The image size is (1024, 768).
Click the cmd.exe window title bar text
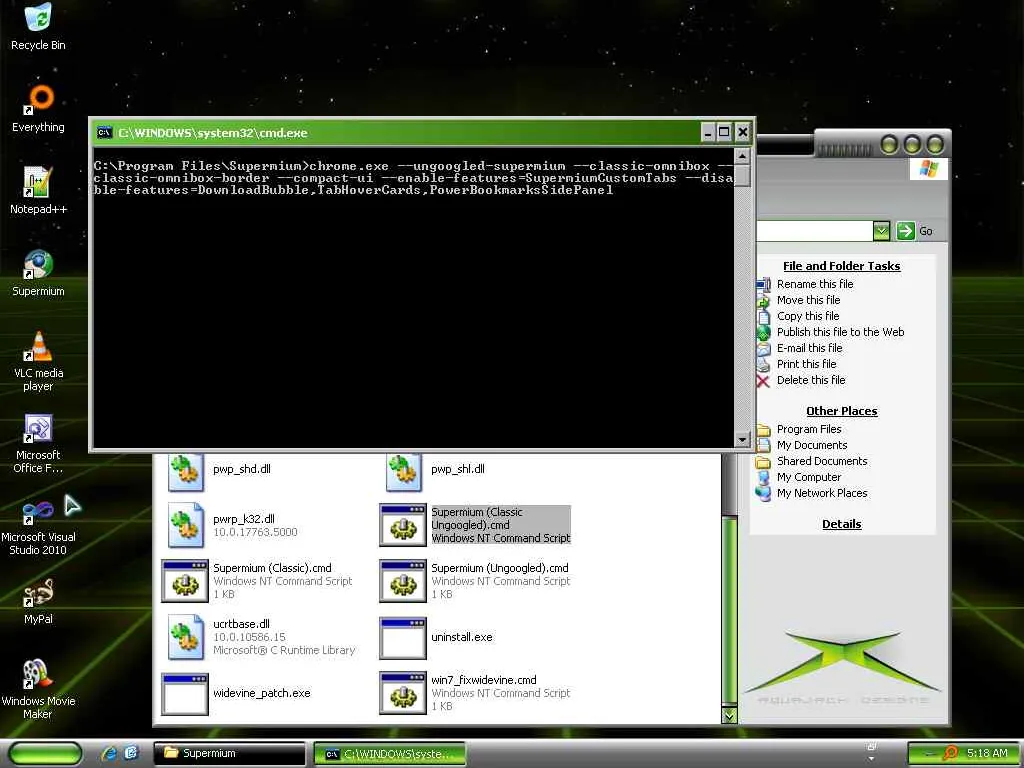(213, 133)
